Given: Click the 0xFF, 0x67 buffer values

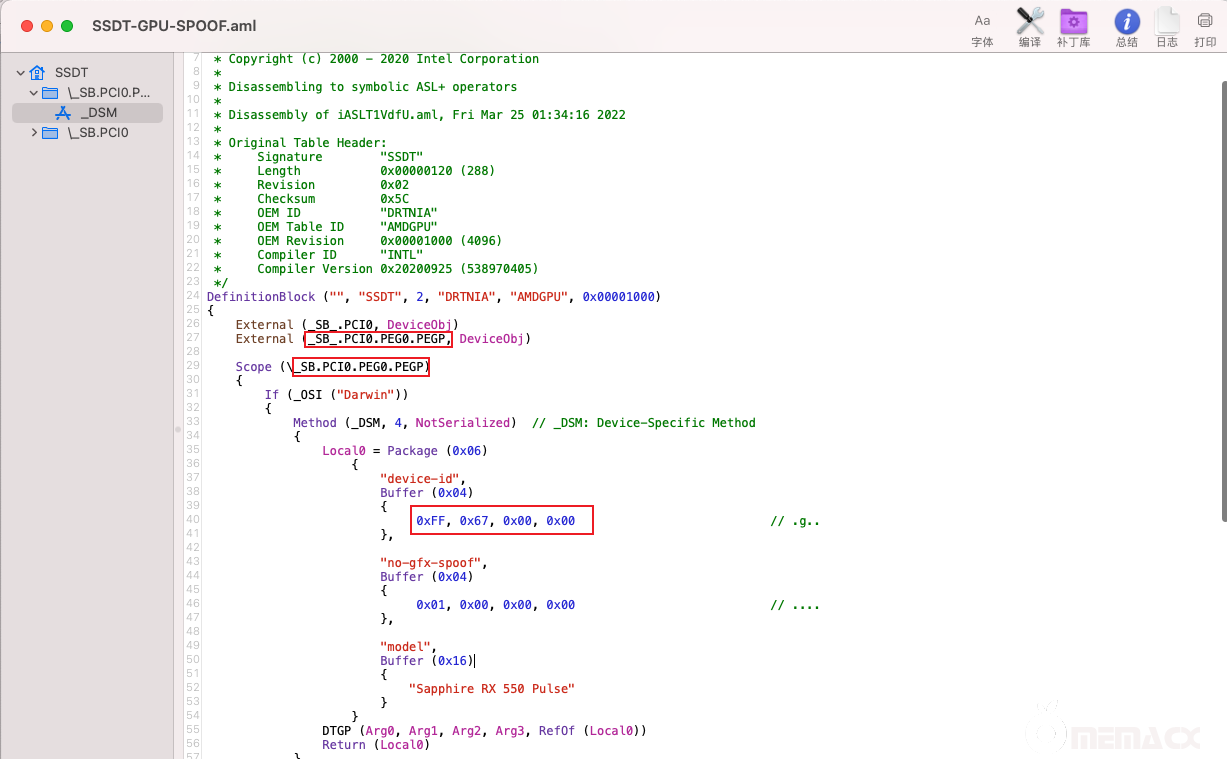Looking at the screenshot, I should (x=495, y=521).
